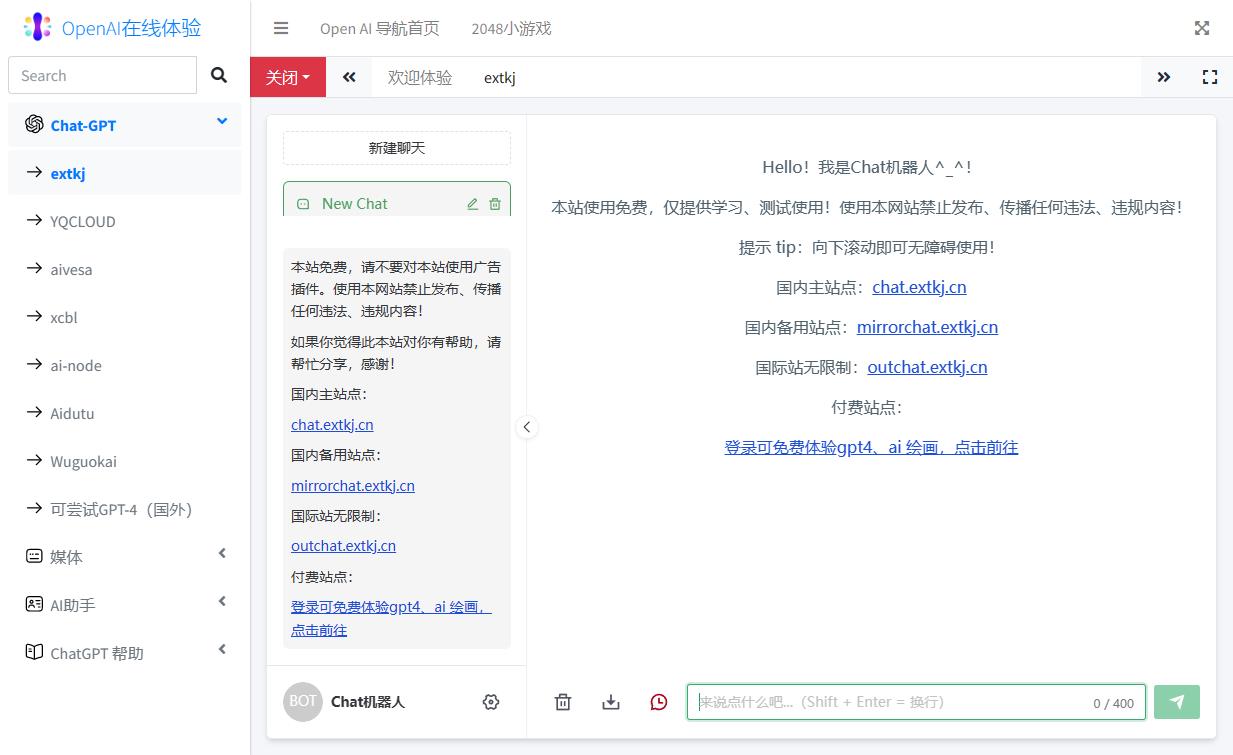The width and height of the screenshot is (1233, 755).
Task: Open the 2048小游戏 menu item
Action: pyautogui.click(x=510, y=28)
